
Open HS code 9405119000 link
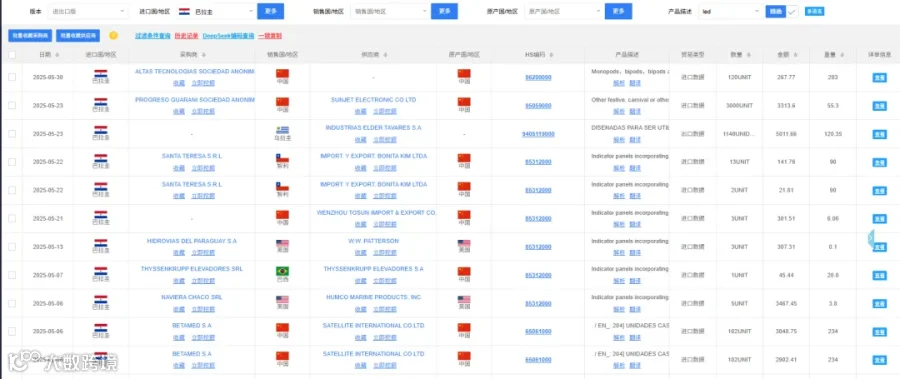[x=538, y=134]
